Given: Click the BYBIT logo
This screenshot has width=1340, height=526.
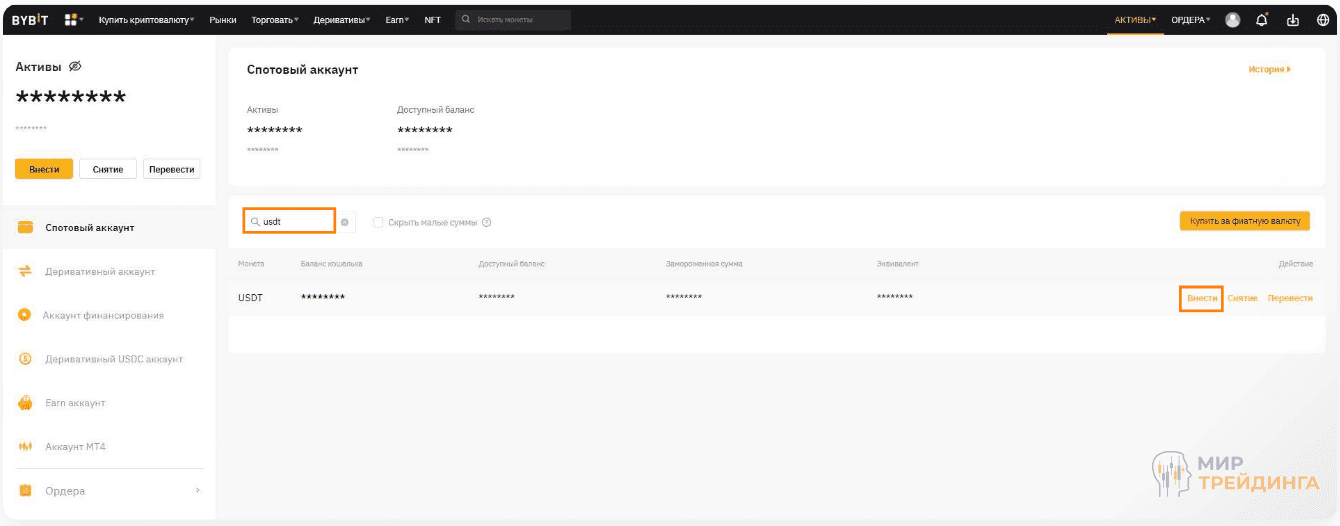Looking at the screenshot, I should point(30,19).
